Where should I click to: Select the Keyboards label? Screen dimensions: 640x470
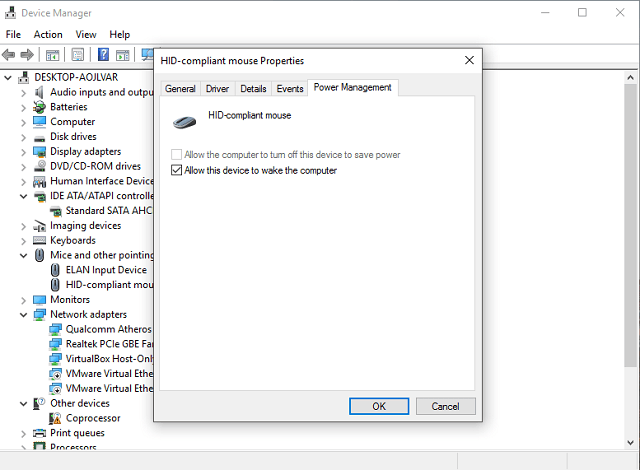[73, 240]
